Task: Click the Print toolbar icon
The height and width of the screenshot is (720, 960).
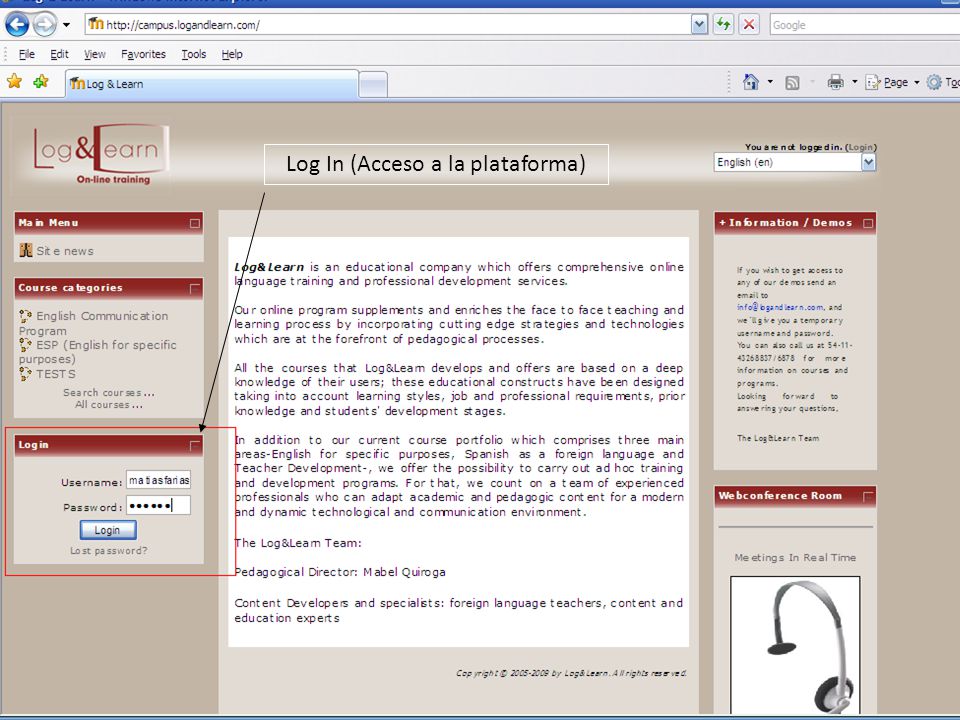Action: click(x=835, y=82)
